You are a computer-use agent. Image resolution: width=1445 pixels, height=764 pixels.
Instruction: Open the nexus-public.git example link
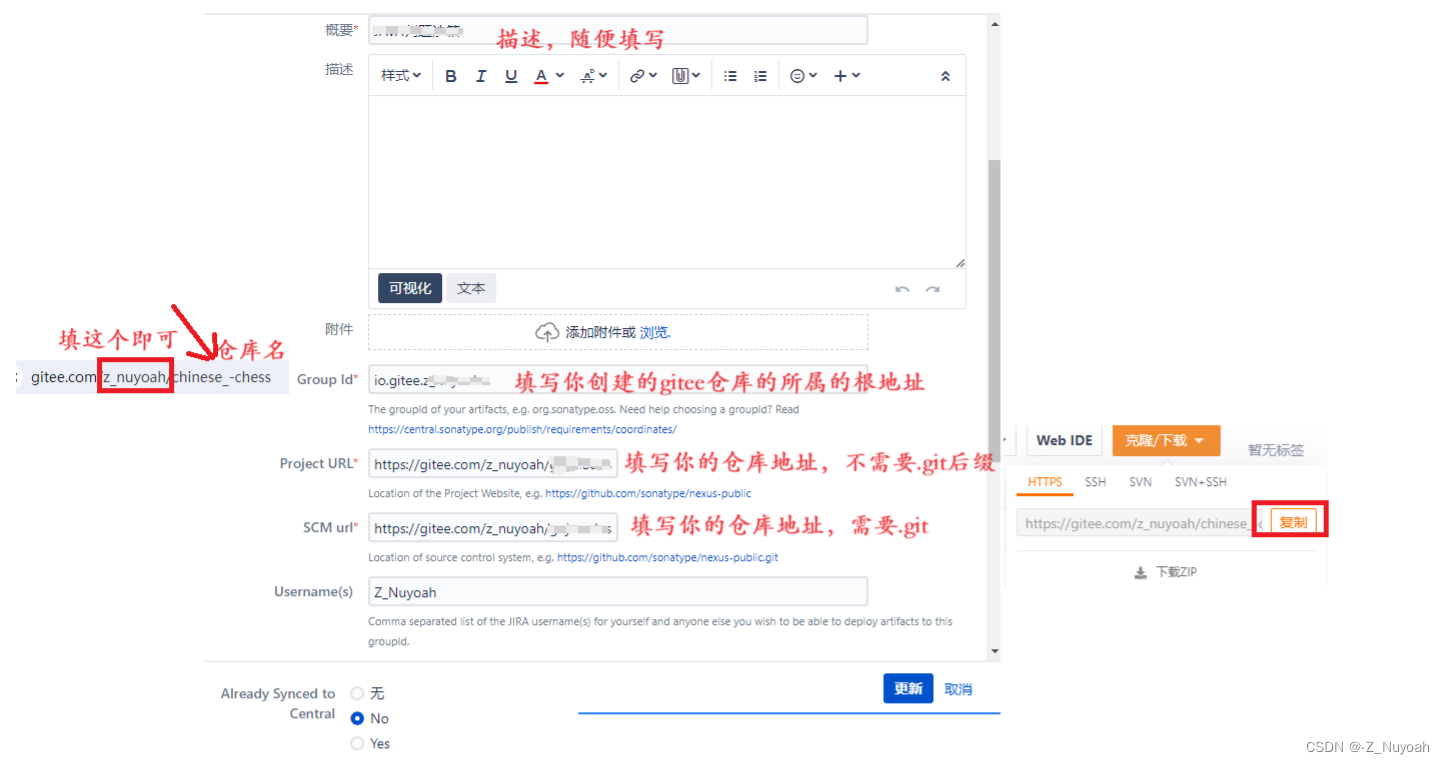(667, 557)
